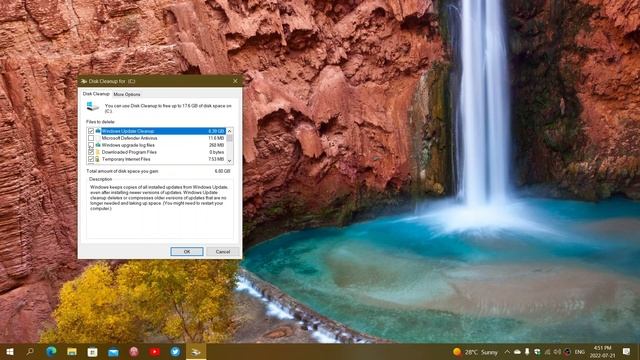Click the file list scroll up arrow
This screenshot has height=360, width=640.
229,131
